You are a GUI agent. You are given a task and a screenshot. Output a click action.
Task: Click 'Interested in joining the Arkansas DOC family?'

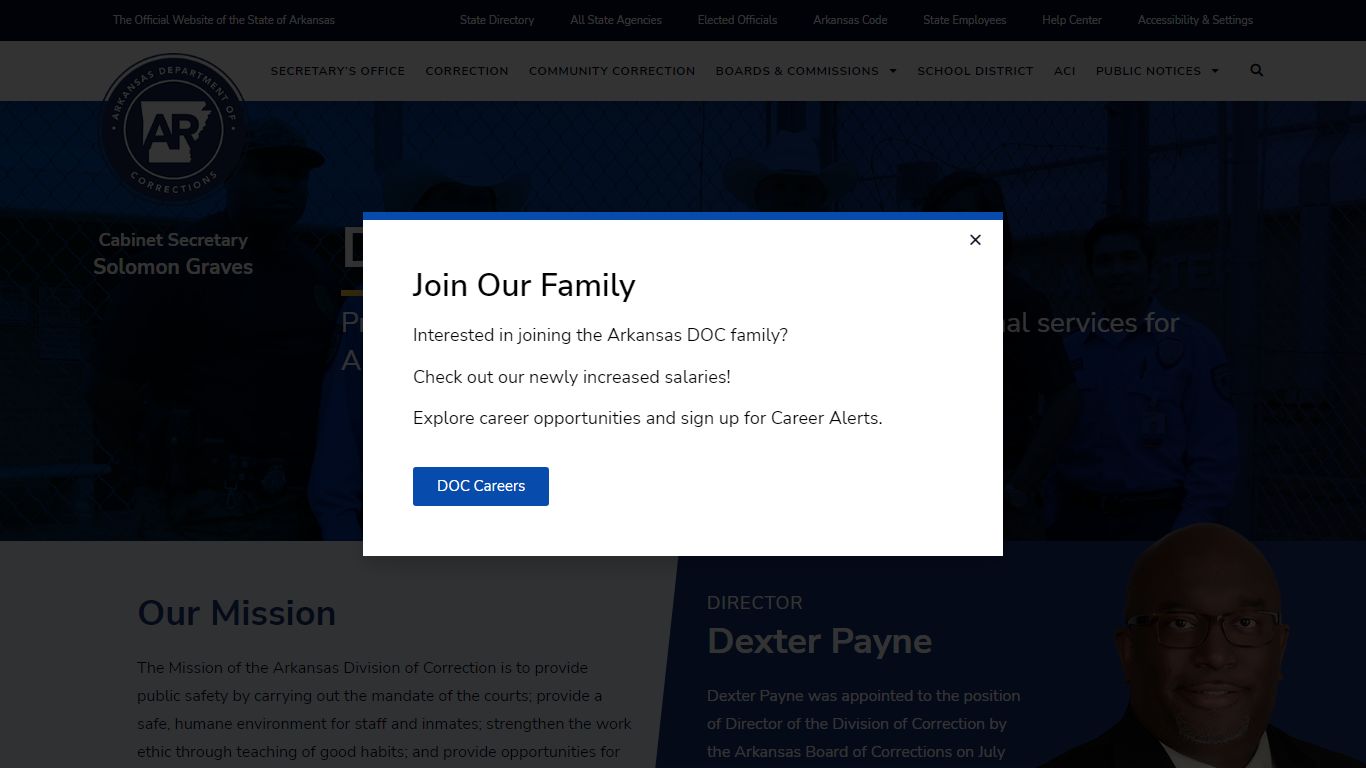(600, 335)
